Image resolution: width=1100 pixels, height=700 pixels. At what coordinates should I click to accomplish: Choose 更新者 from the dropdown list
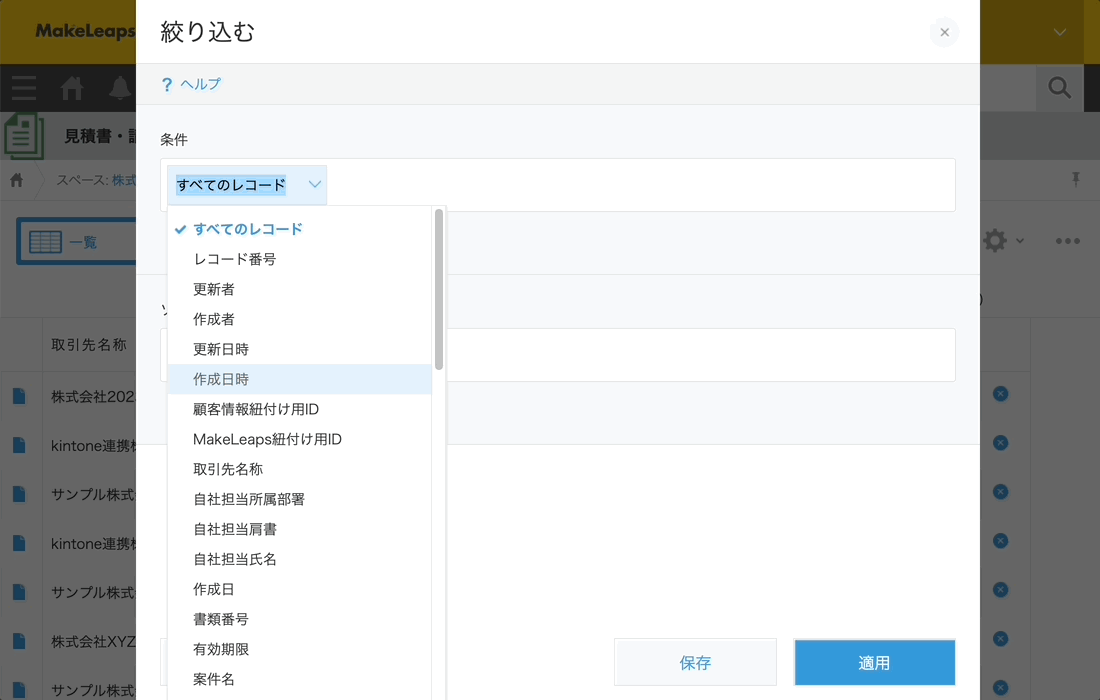click(300, 290)
